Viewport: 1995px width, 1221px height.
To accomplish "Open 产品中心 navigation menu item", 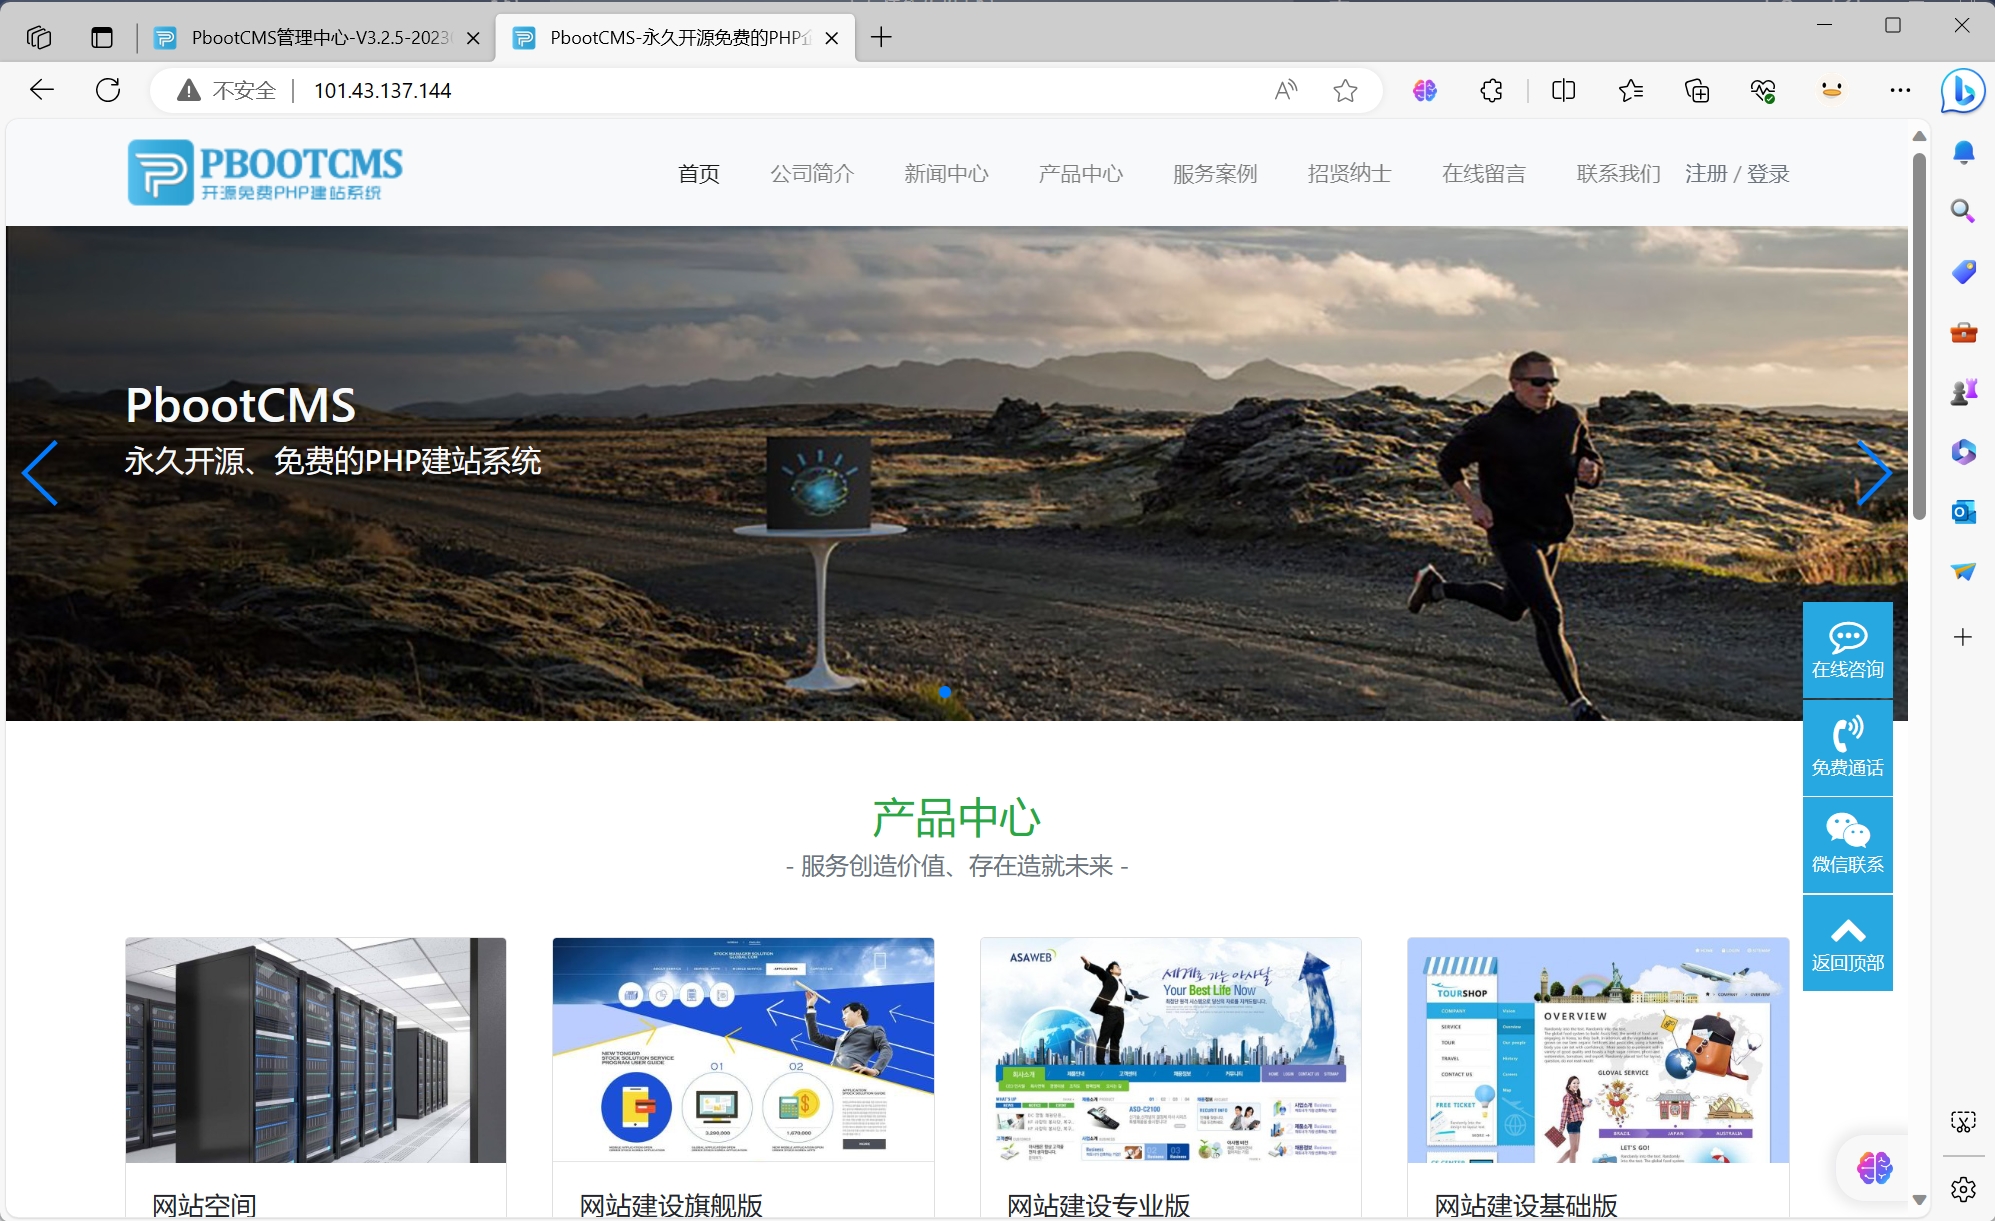I will pos(1080,174).
